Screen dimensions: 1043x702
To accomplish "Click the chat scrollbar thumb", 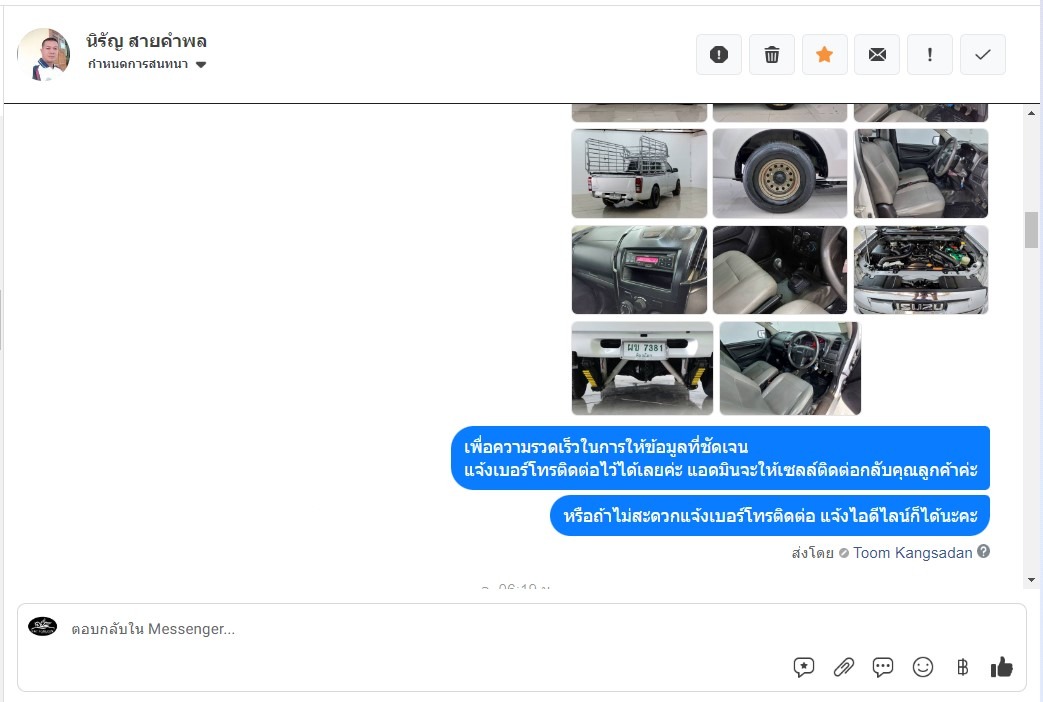I will coord(1031,230).
